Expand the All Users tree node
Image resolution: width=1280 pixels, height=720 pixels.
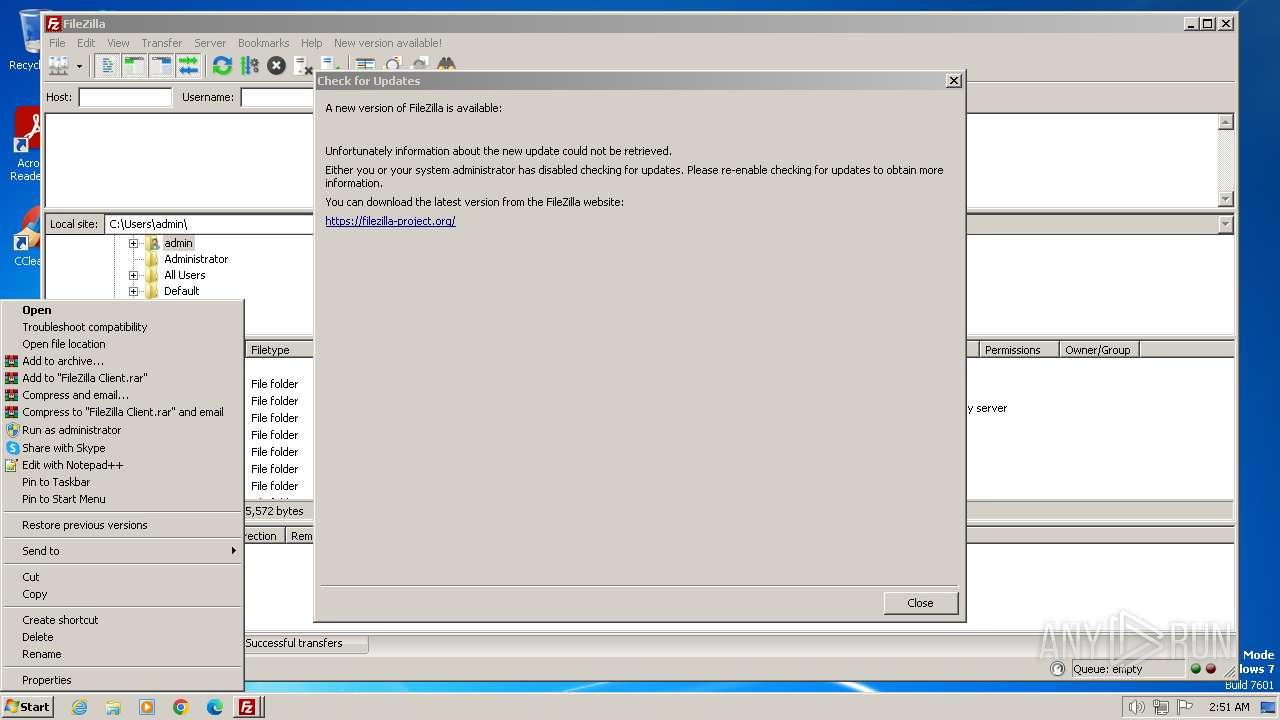(133, 275)
